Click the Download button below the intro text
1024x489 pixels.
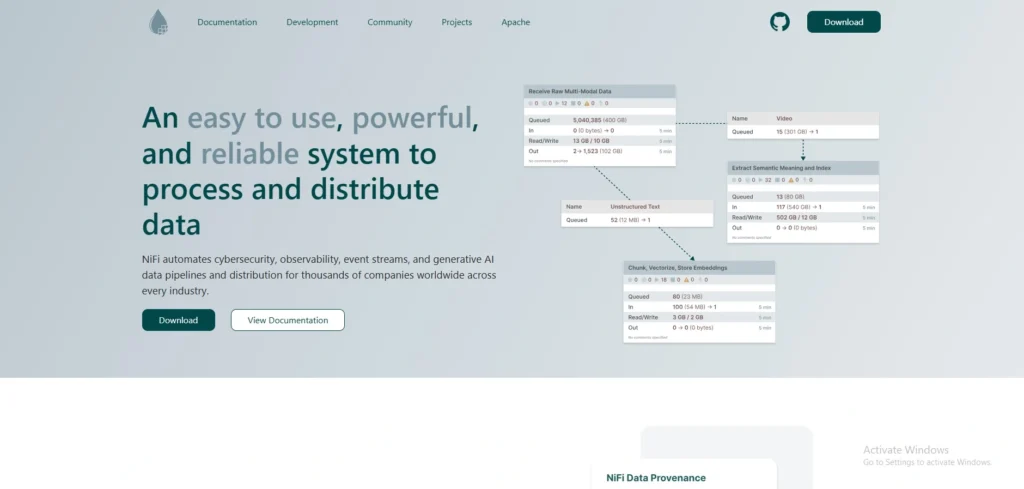tap(178, 320)
